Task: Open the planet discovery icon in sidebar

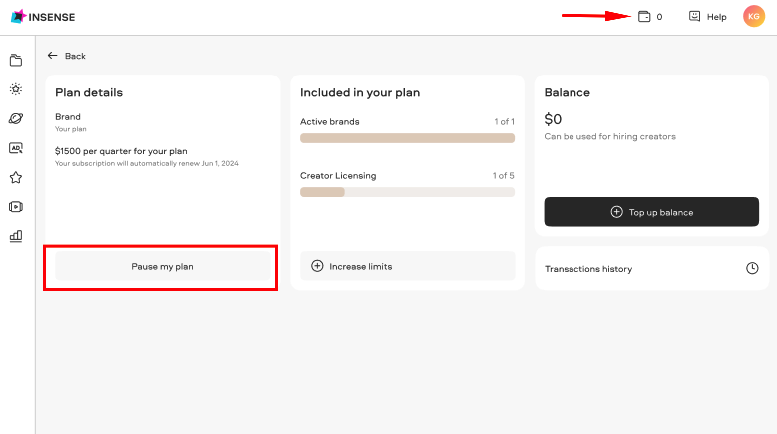Action: pyautogui.click(x=16, y=118)
